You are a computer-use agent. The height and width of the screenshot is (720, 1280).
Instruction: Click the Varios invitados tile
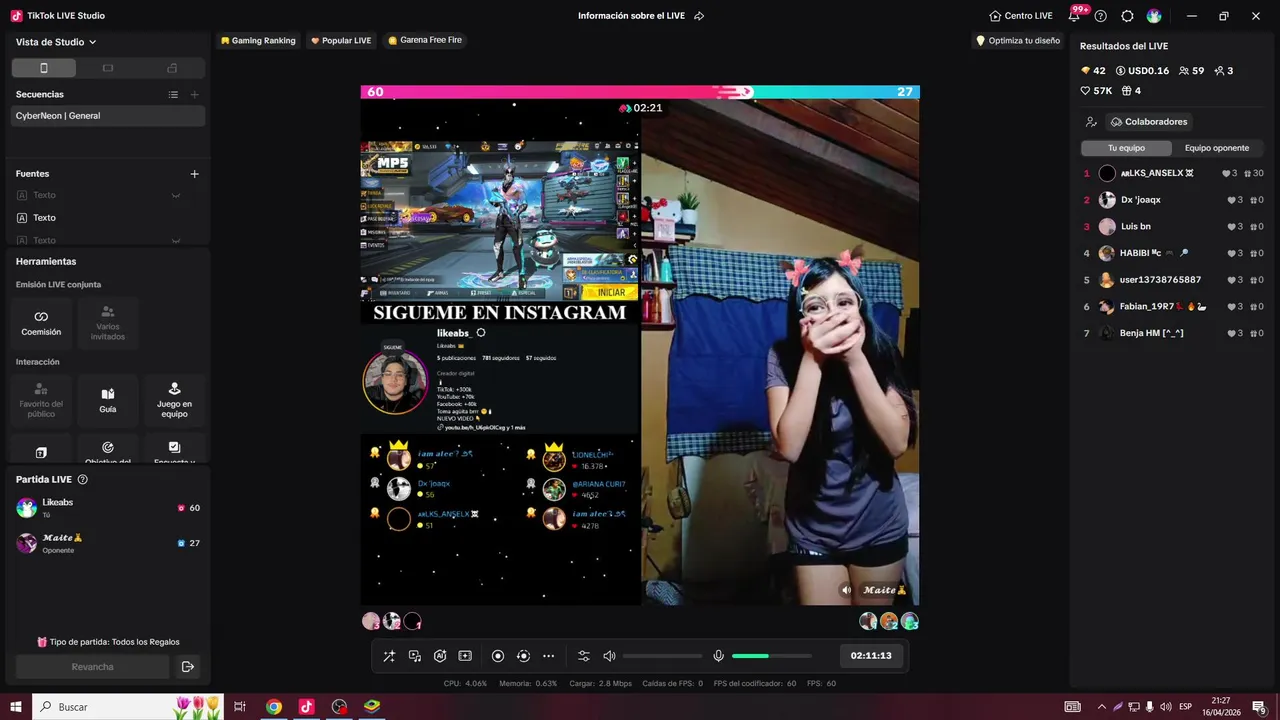pos(108,323)
